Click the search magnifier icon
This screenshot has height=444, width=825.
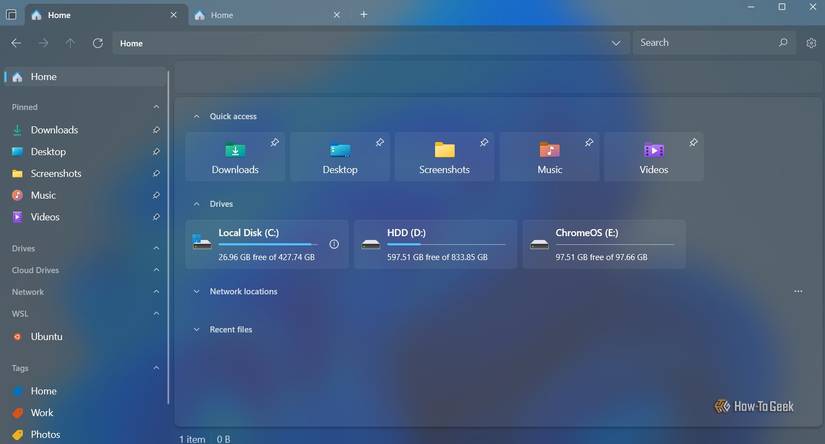pos(783,43)
